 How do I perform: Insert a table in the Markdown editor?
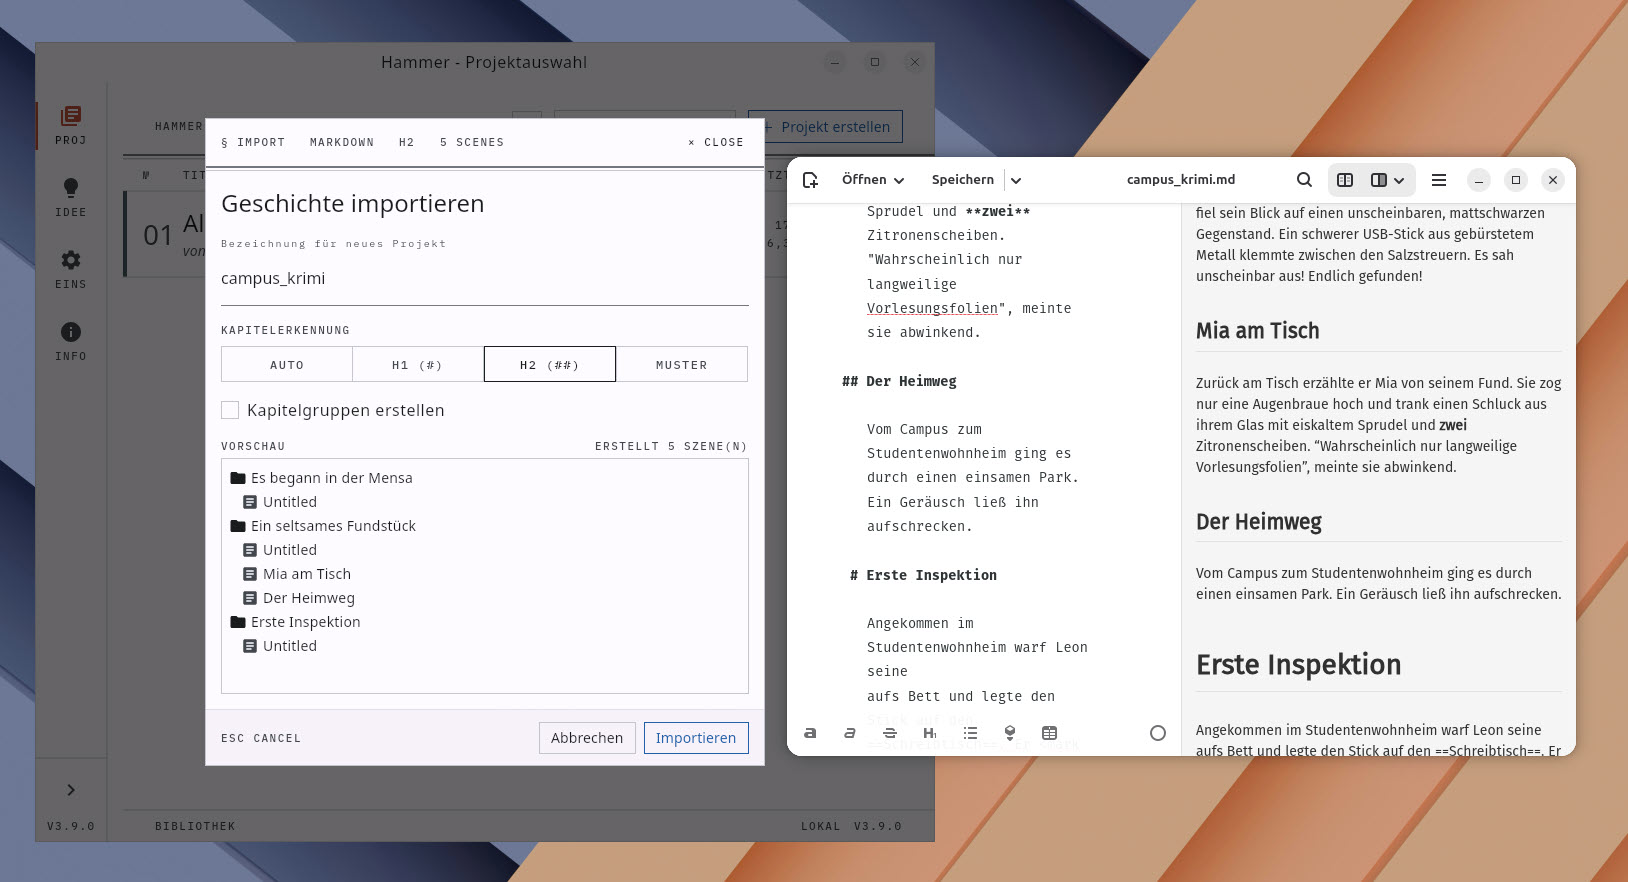(x=1049, y=733)
